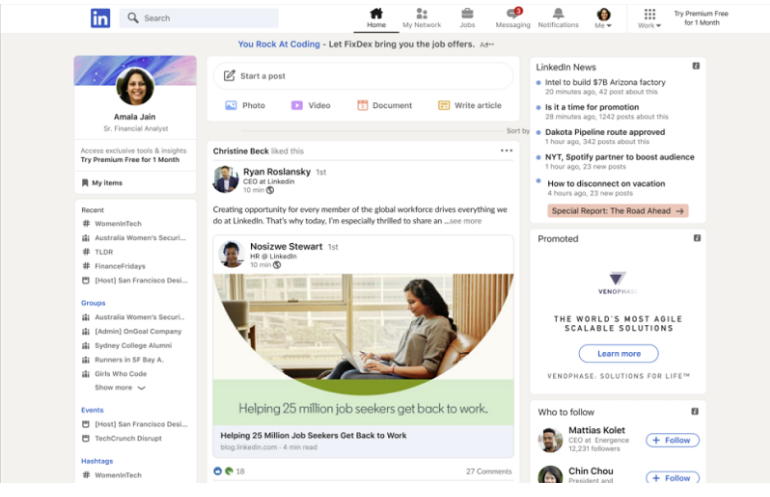Open the Notifications bell

pos(558,19)
